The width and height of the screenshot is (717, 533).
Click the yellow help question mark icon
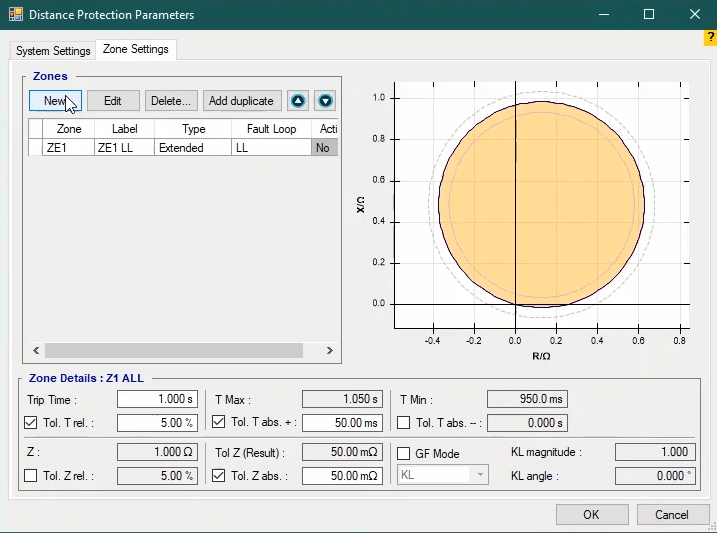point(710,38)
